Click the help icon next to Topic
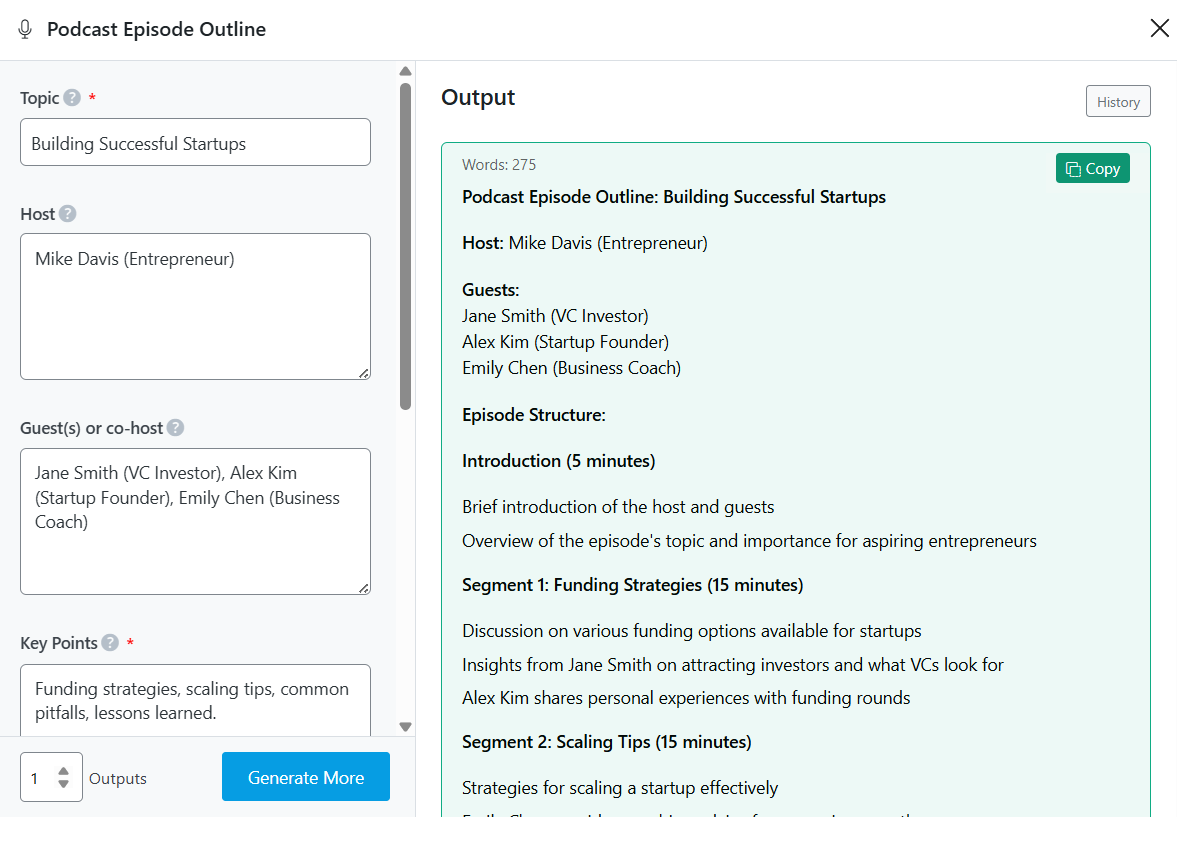The width and height of the screenshot is (1177, 851). coord(72,98)
